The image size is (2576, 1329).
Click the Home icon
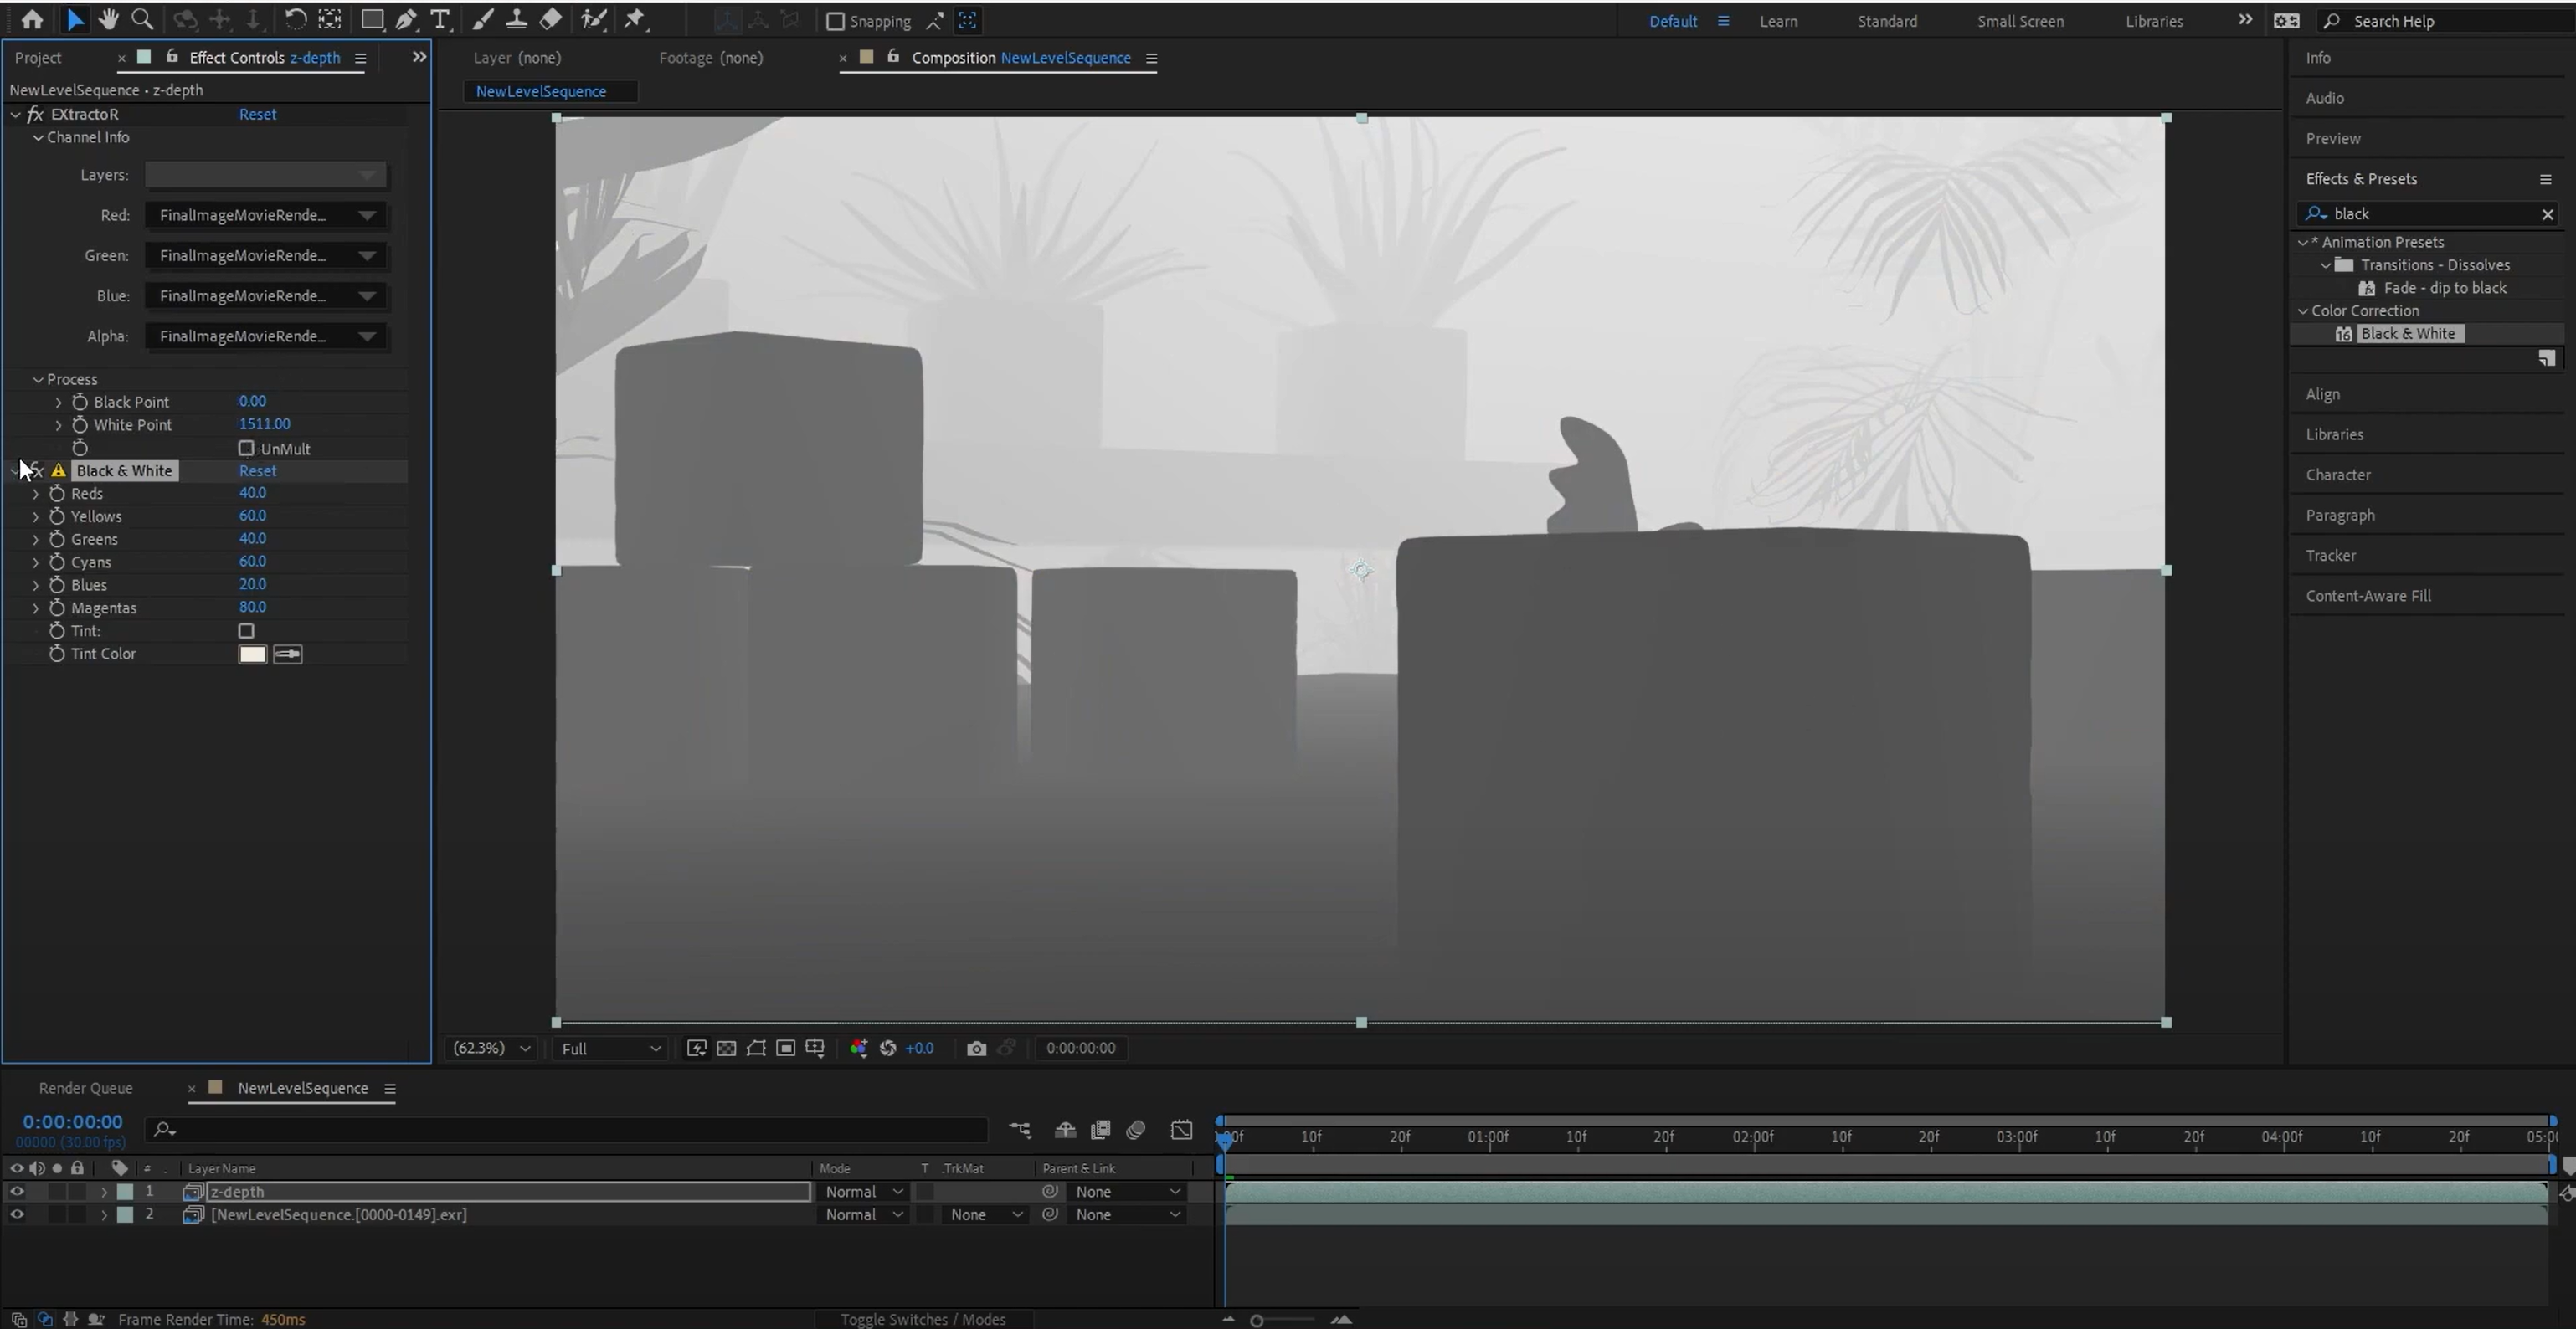tap(32, 19)
